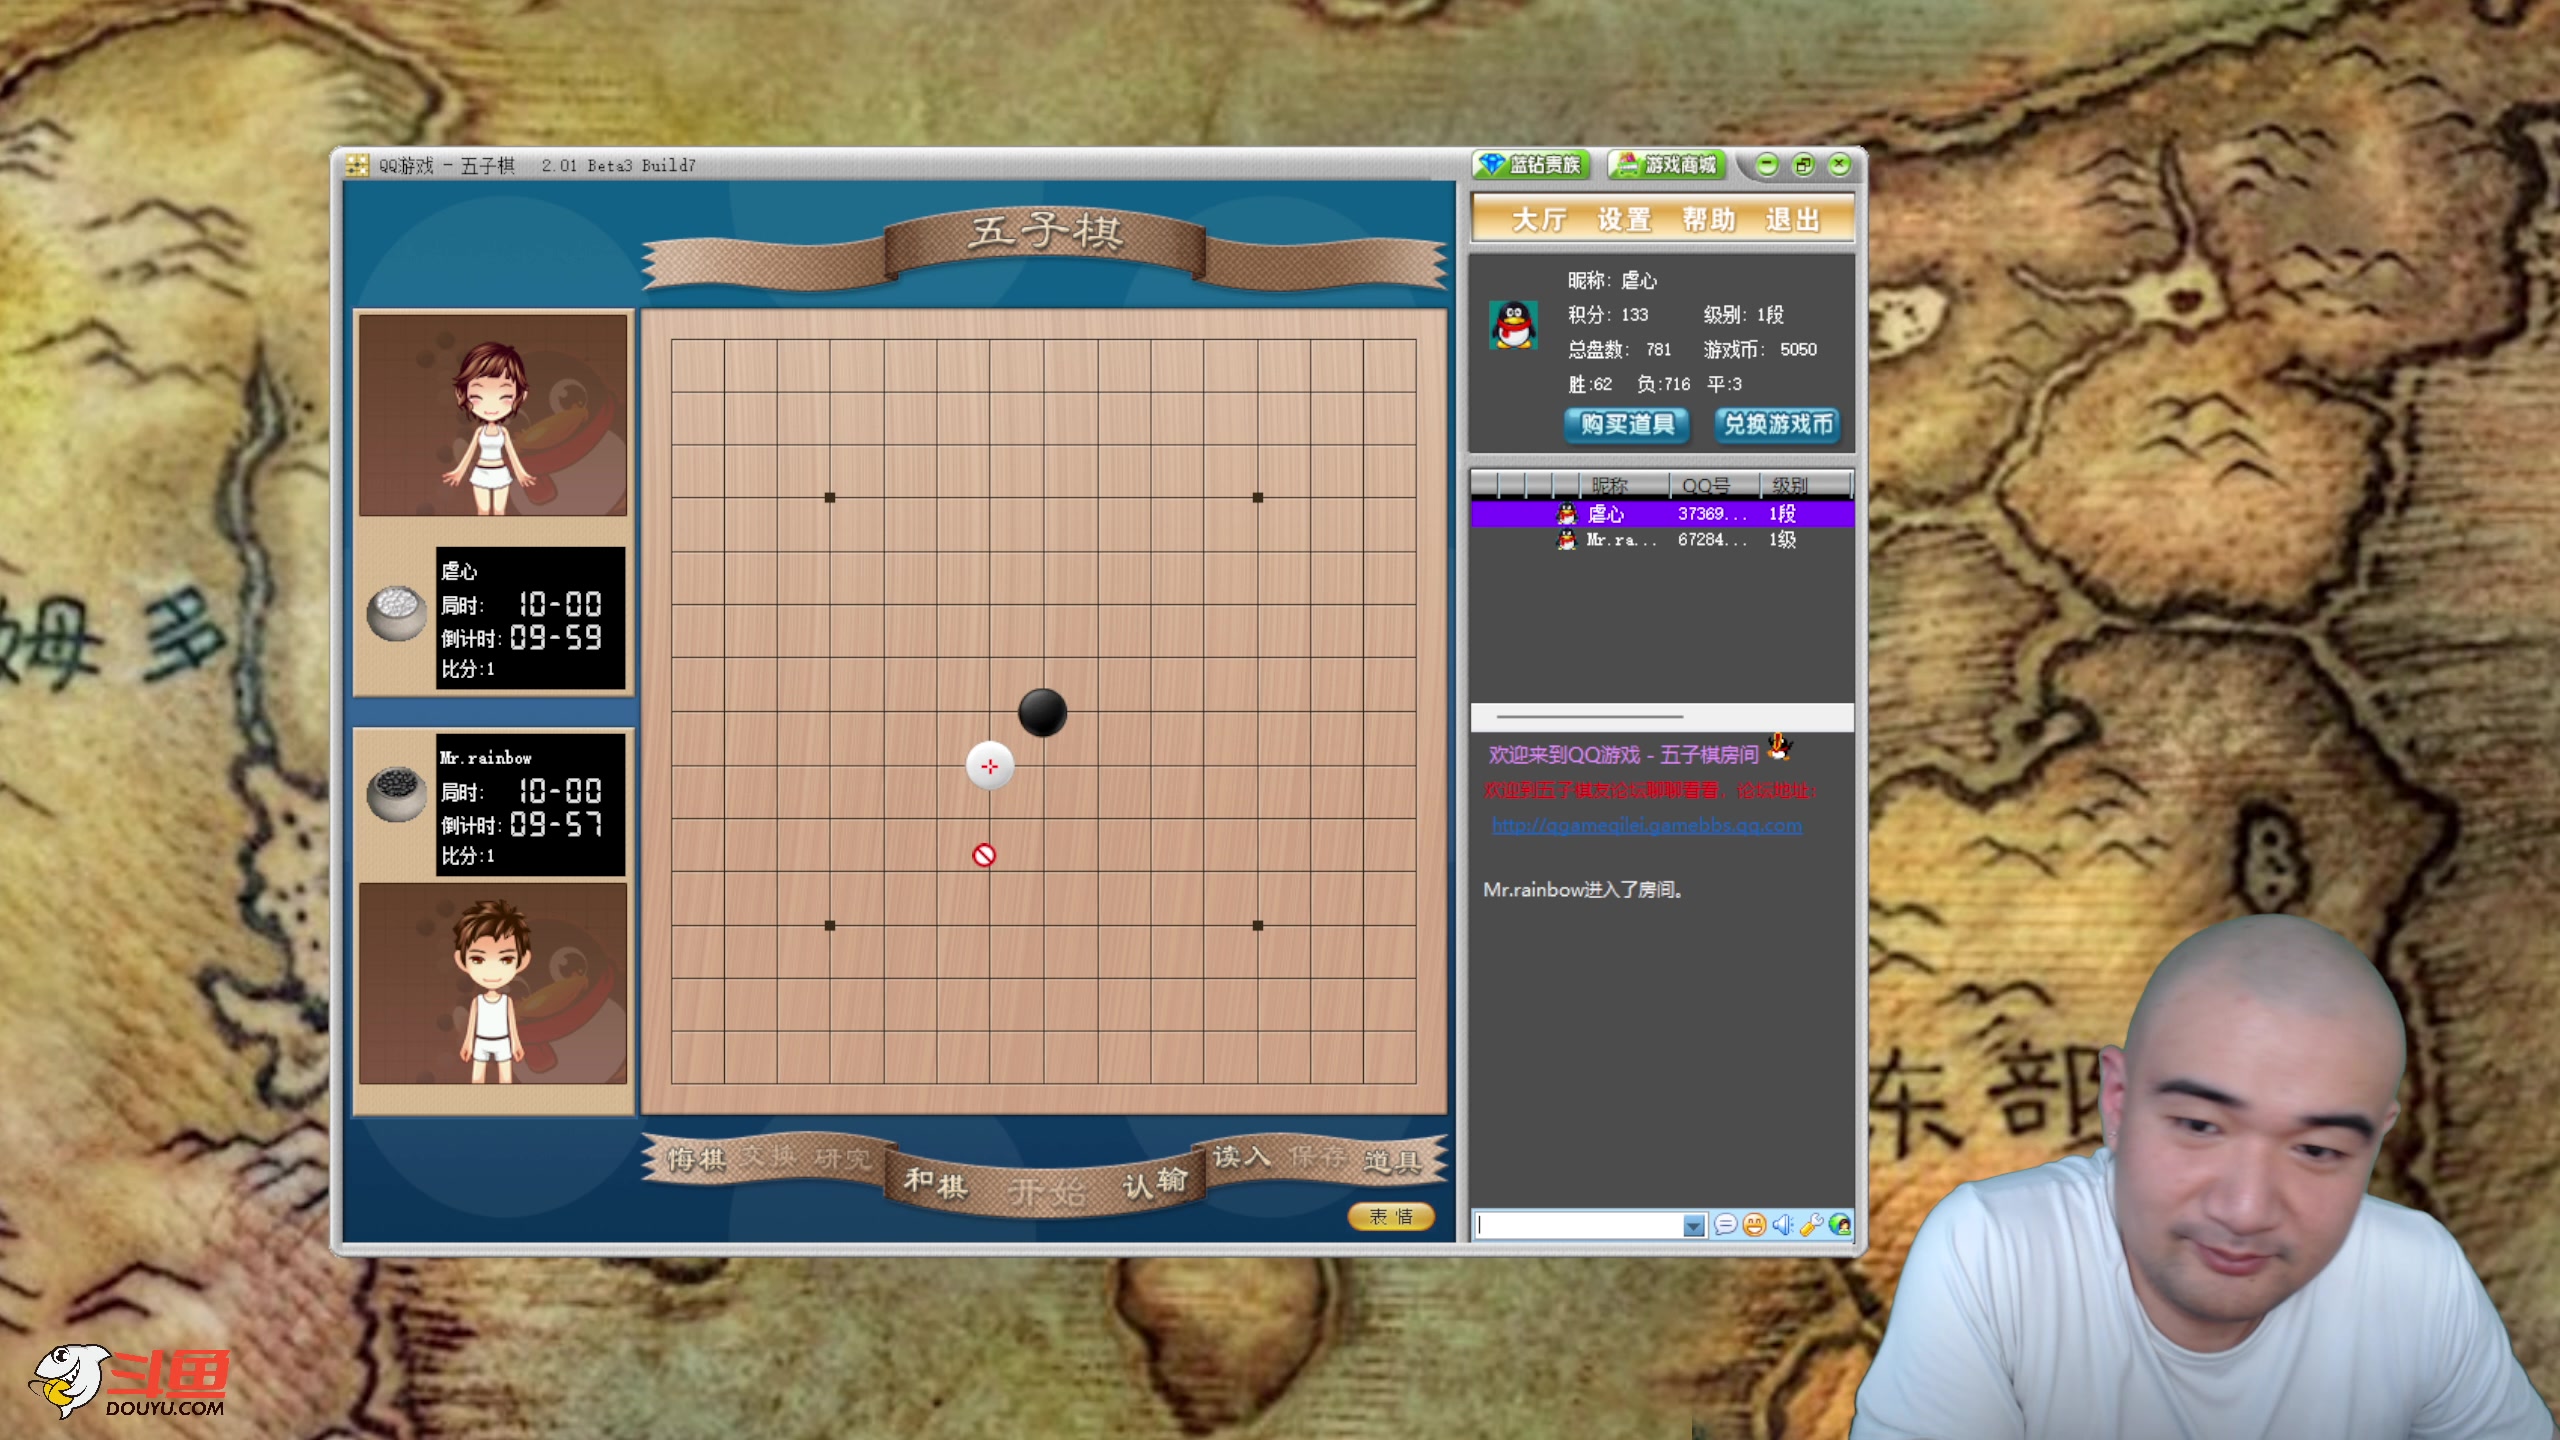Click the greyed 交换 swap button

[x=770, y=1157]
